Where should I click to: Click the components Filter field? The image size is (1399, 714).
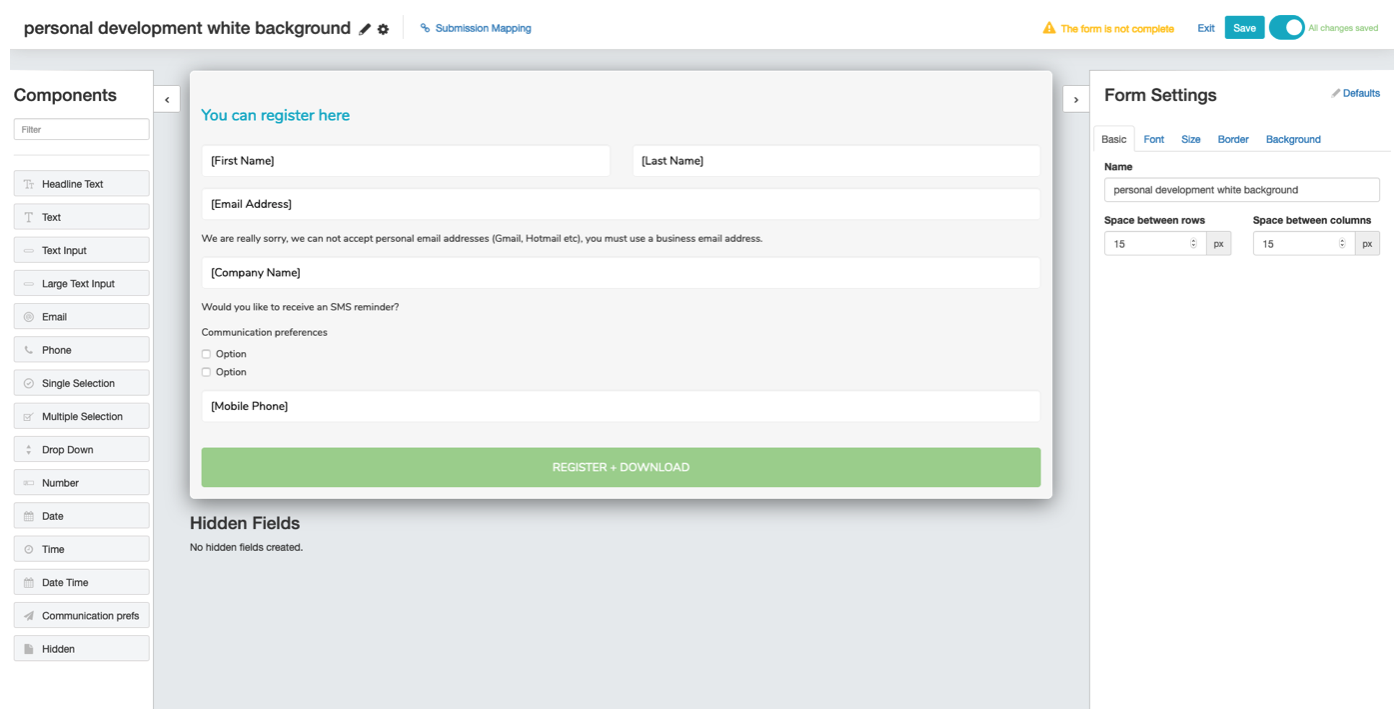point(82,129)
